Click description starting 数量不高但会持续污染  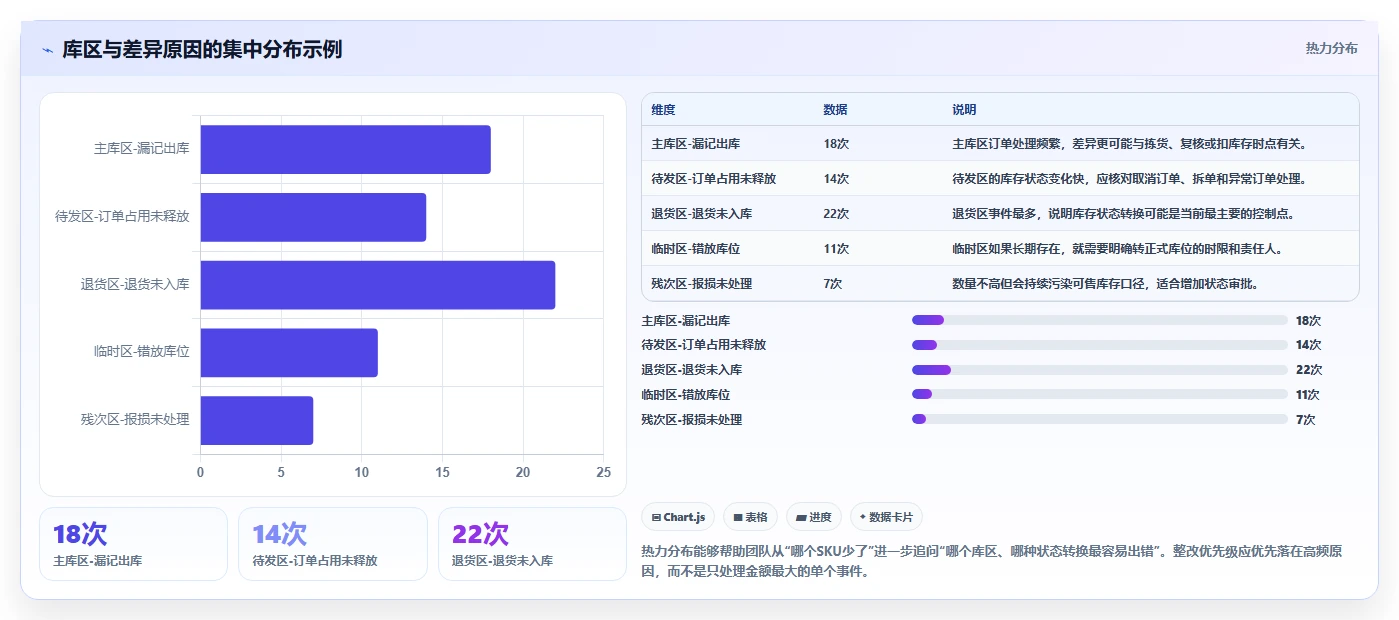pyautogui.click(x=1105, y=284)
